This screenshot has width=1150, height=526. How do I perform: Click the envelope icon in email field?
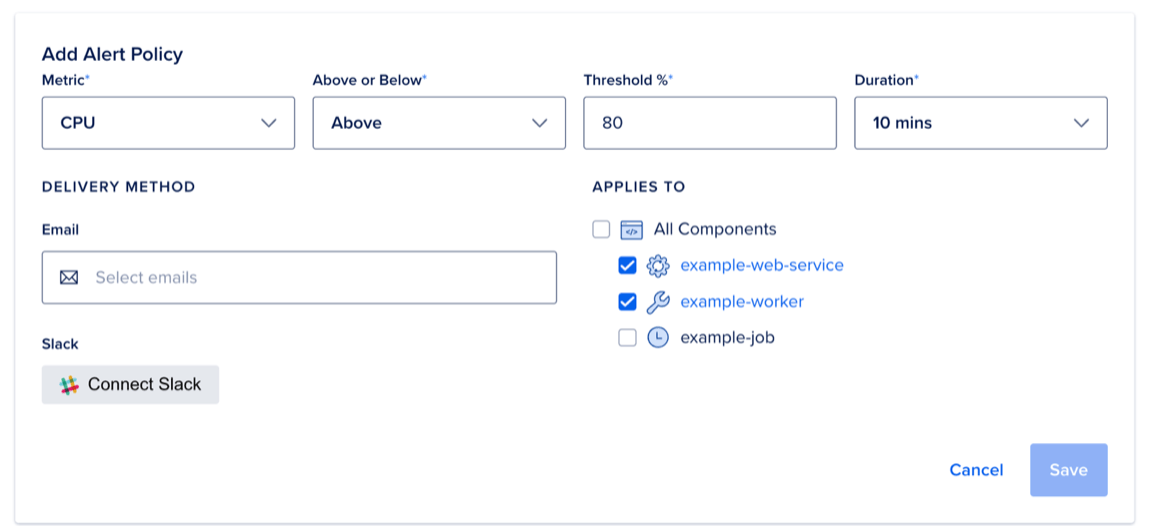[x=69, y=277]
